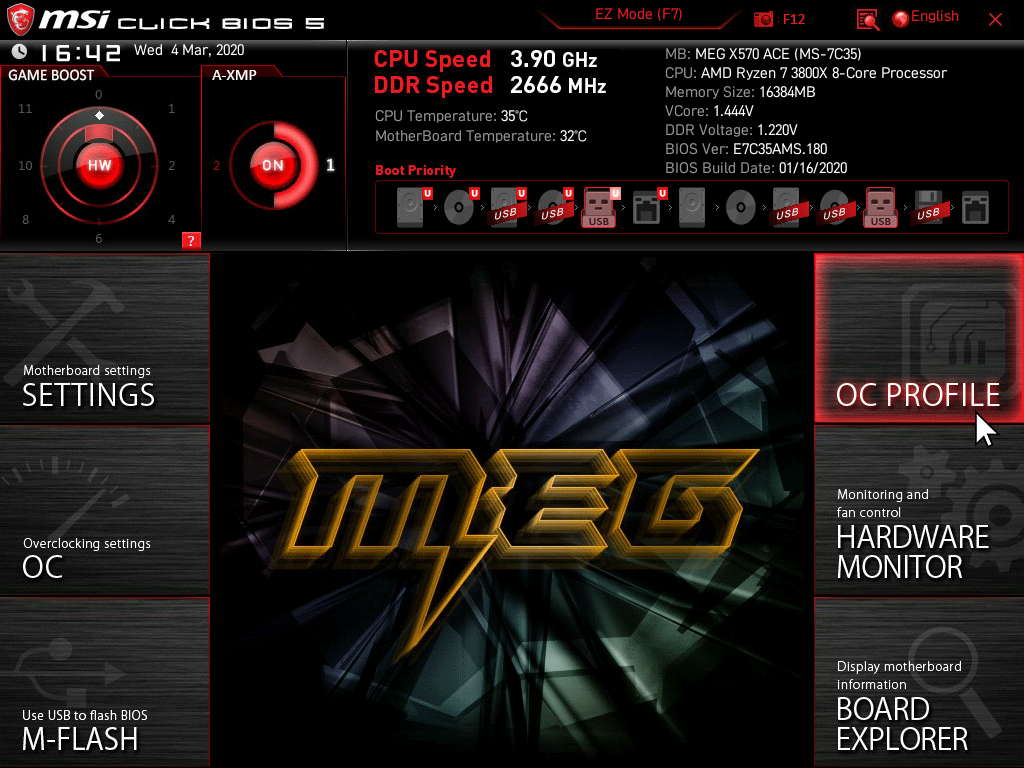Click the DDR Voltage: 1.220V line
This screenshot has height=768, width=1024.
731,130
